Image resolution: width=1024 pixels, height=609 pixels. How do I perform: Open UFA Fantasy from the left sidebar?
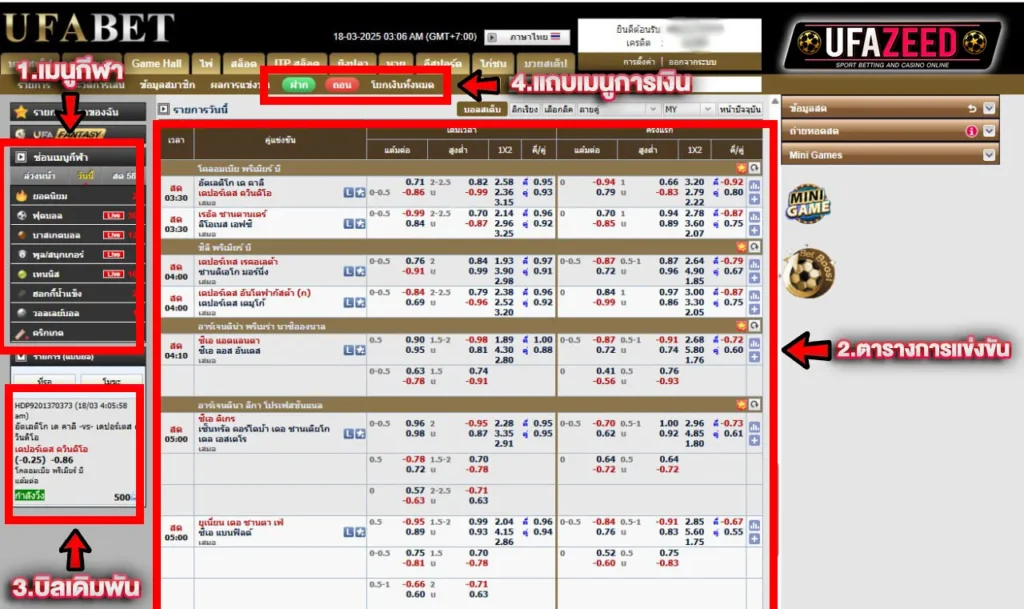pyautogui.click(x=62, y=134)
